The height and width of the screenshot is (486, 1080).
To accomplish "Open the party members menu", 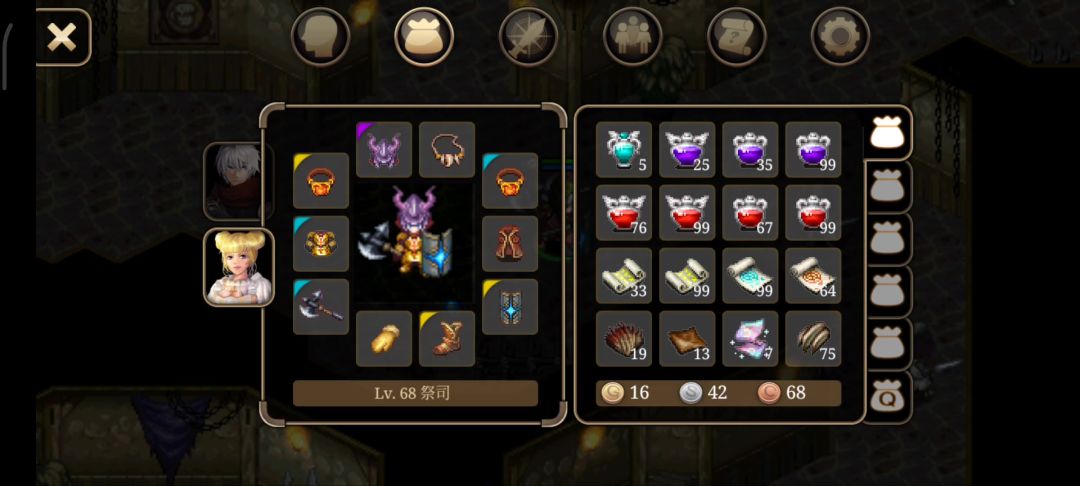I will click(632, 36).
